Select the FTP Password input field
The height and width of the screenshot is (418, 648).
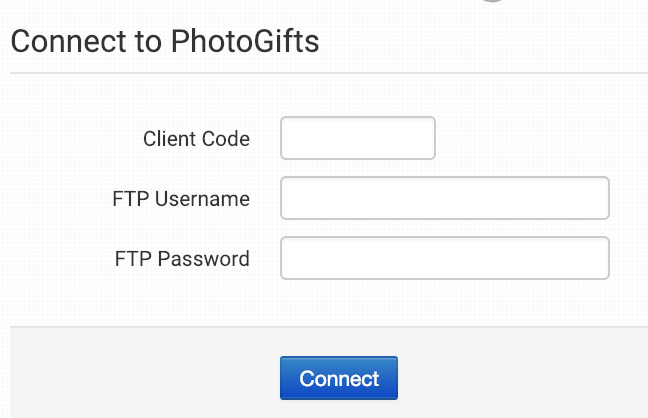(444, 258)
